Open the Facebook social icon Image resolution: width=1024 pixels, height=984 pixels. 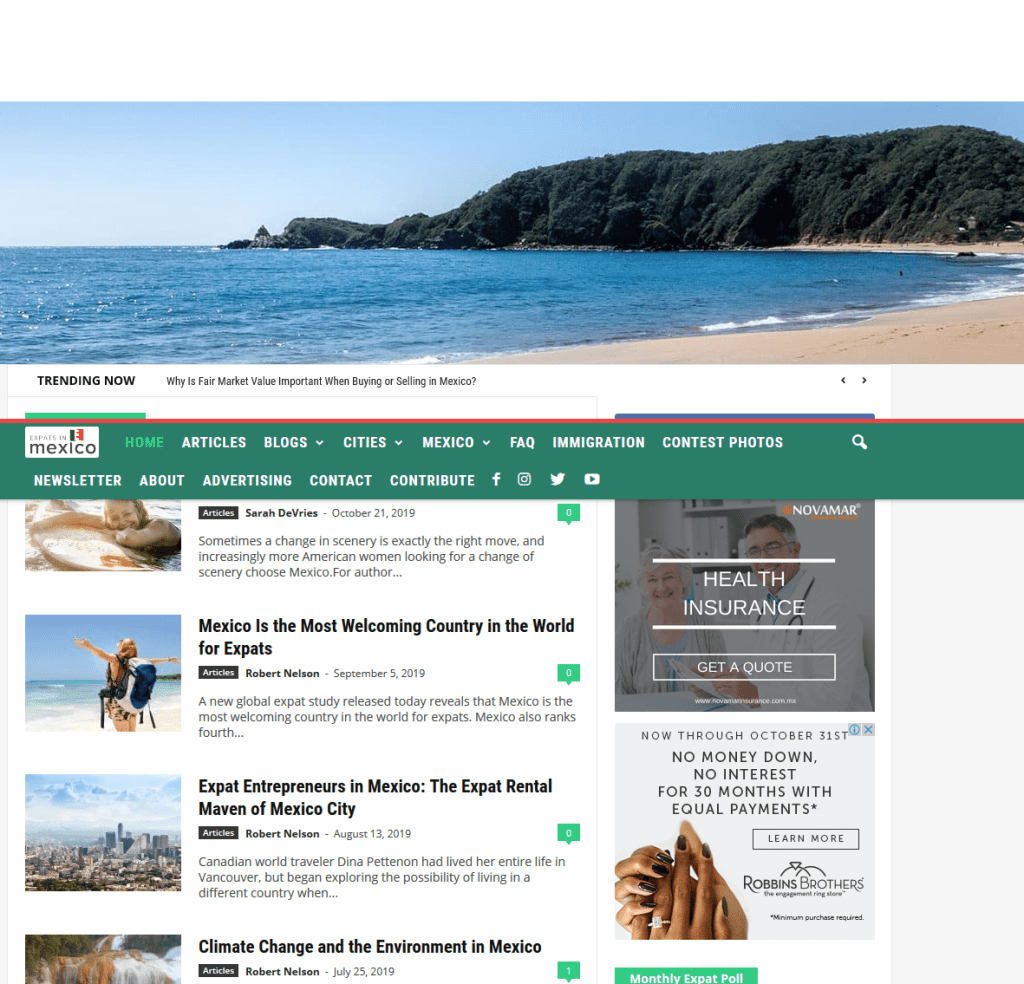pos(496,480)
